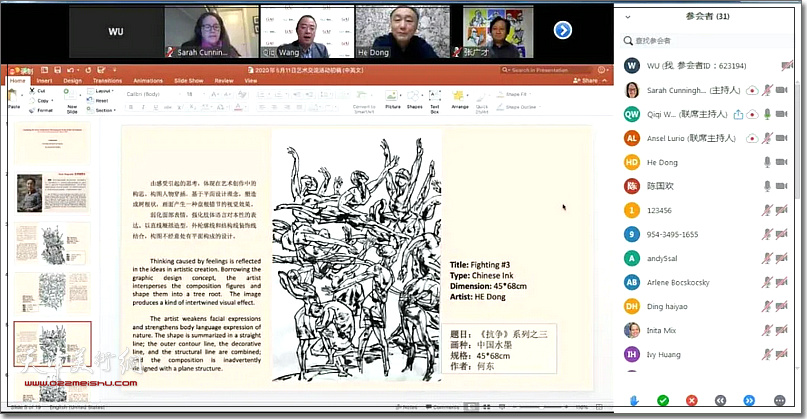Click the Arrange icon
Screen dimensions: 807x419
tap(459, 96)
